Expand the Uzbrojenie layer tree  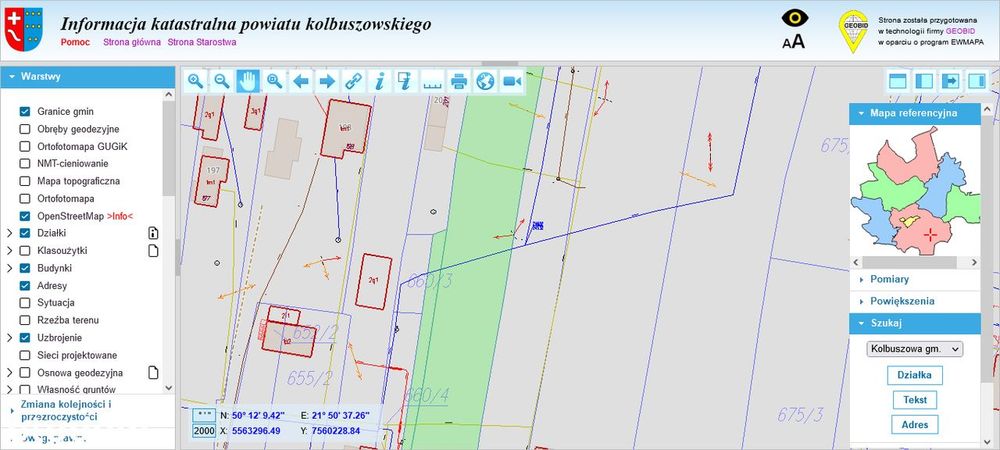(x=10, y=338)
